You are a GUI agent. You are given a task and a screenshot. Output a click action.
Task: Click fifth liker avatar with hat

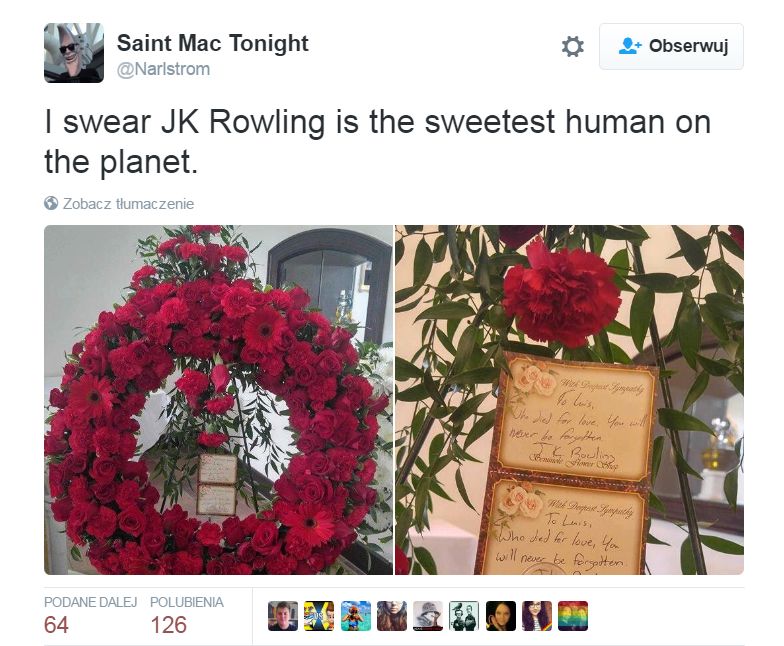[428, 616]
